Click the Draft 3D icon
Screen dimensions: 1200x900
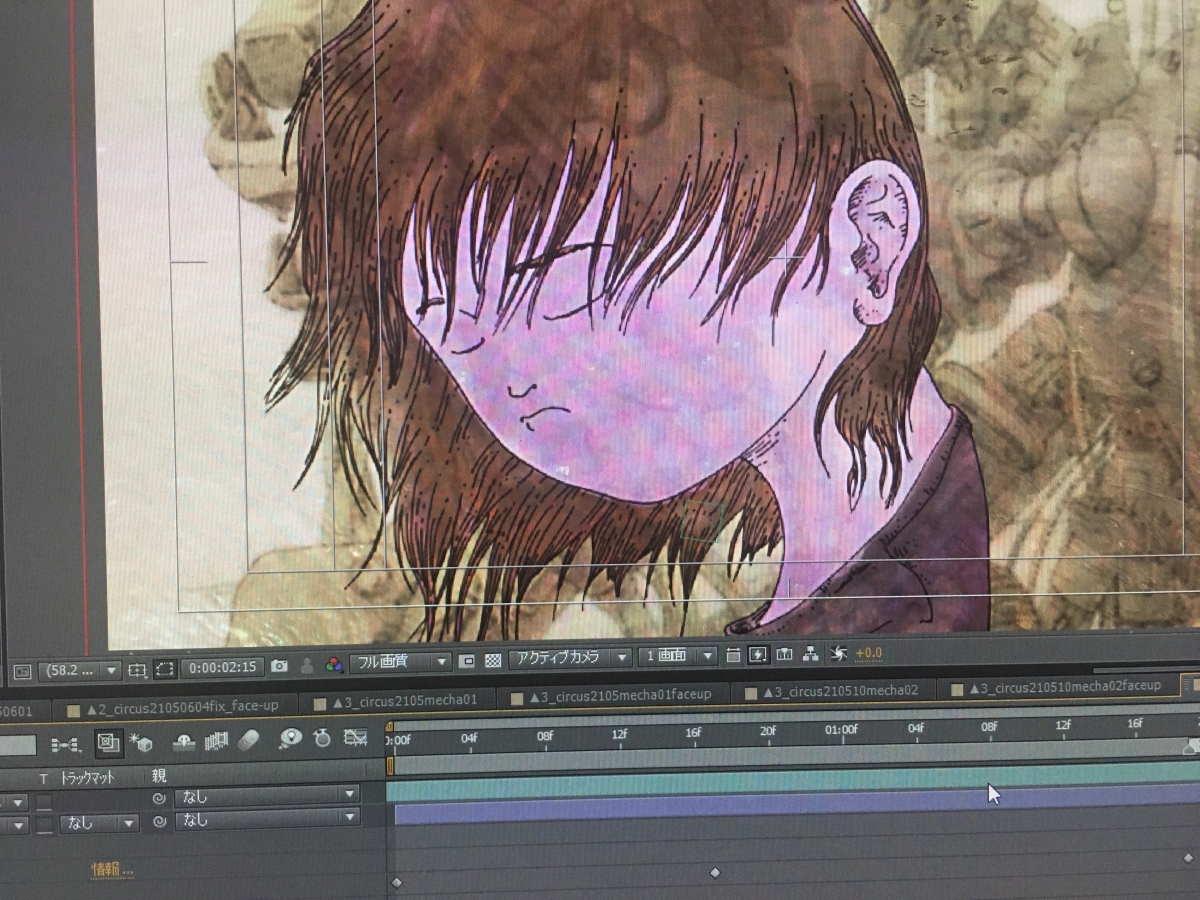click(140, 742)
